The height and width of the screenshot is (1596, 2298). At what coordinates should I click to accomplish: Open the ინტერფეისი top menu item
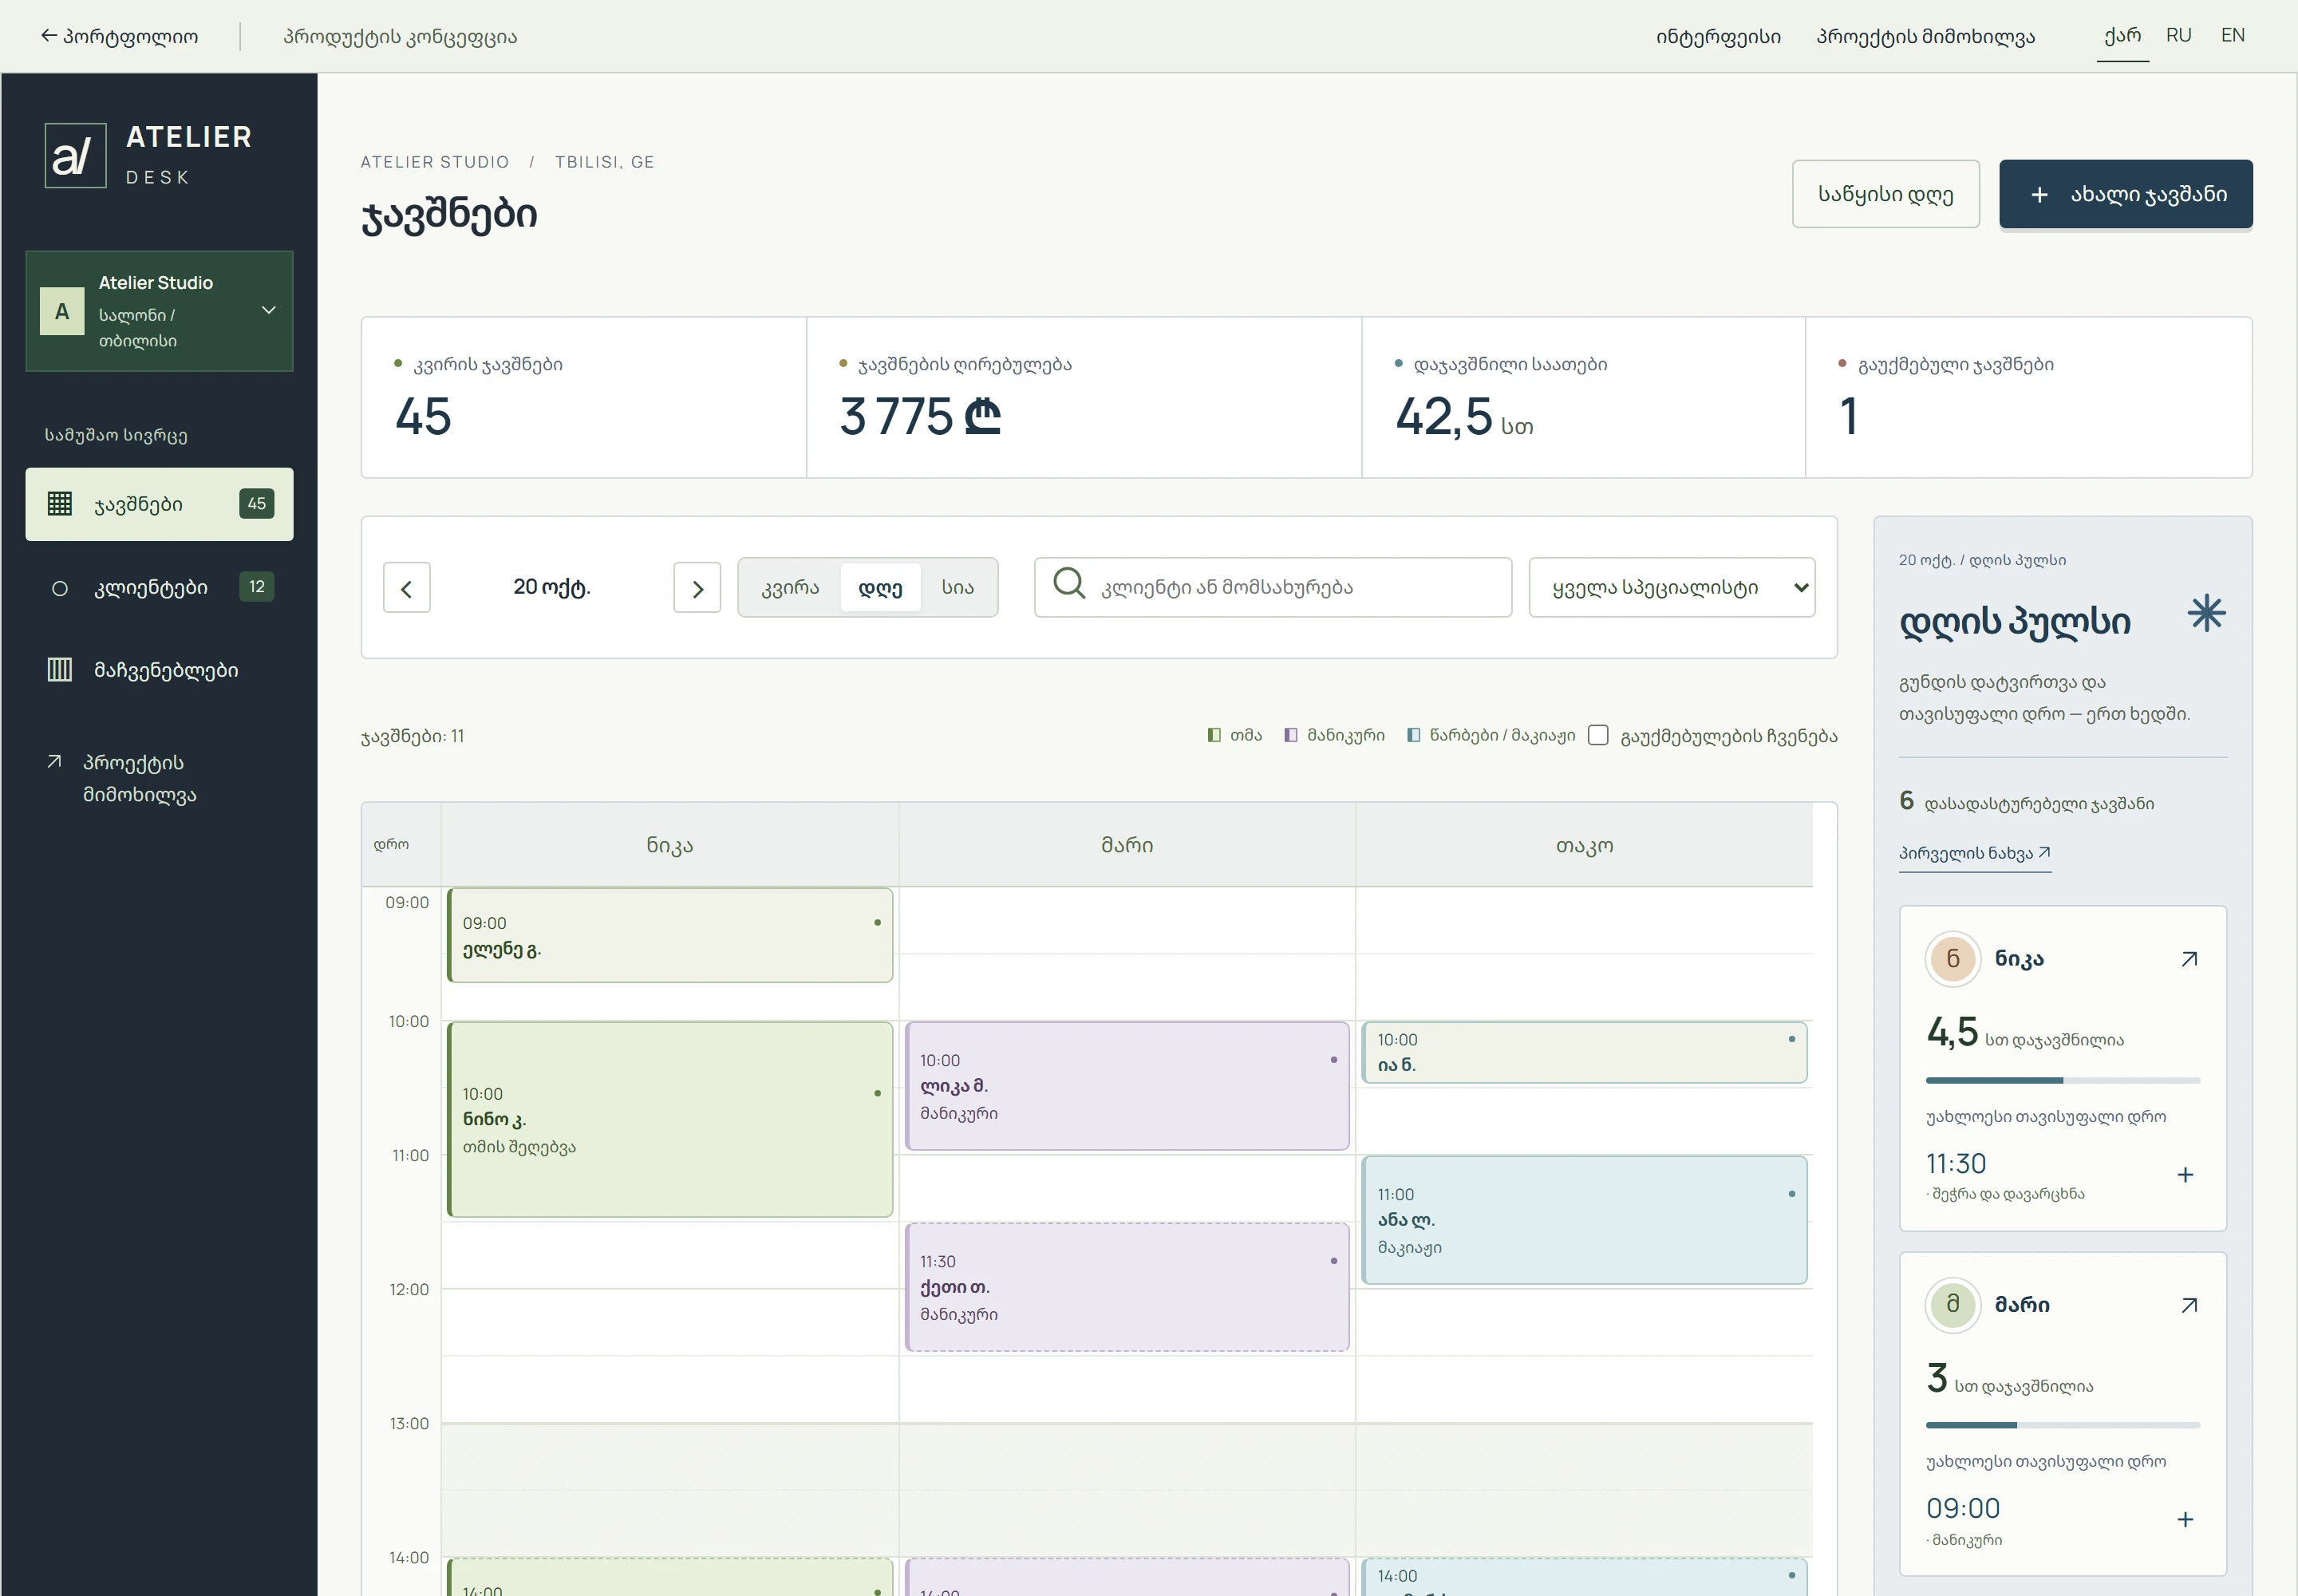tap(1717, 37)
